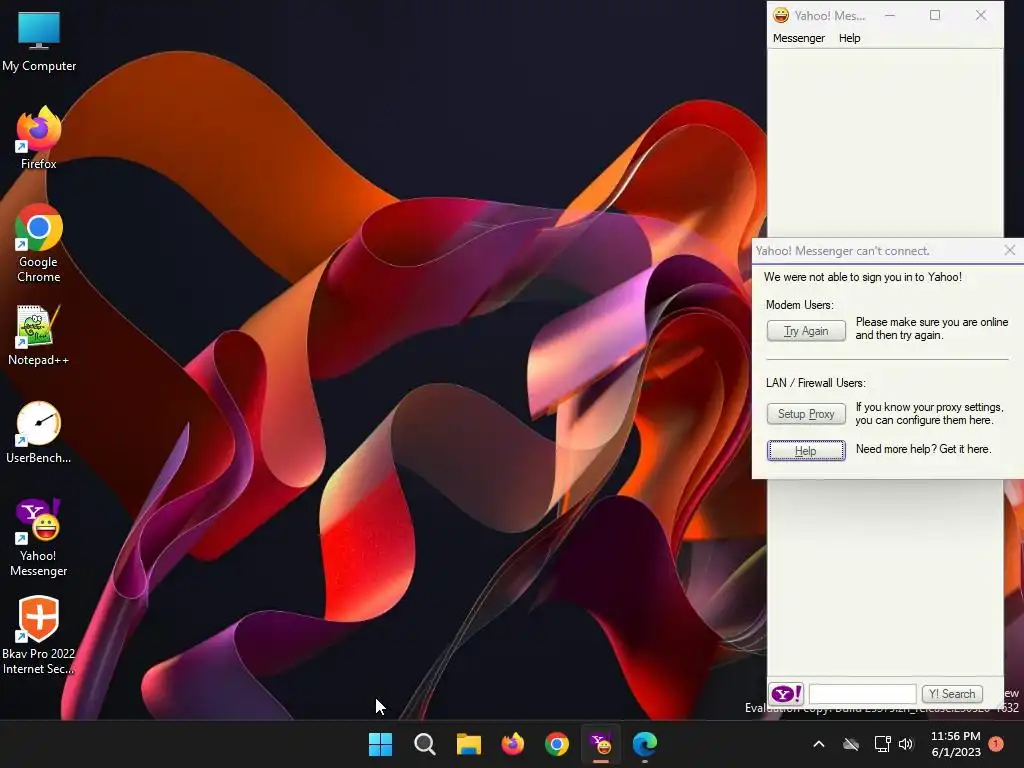Launch Chrome from the taskbar
Image resolution: width=1024 pixels, height=768 pixels.
point(556,744)
